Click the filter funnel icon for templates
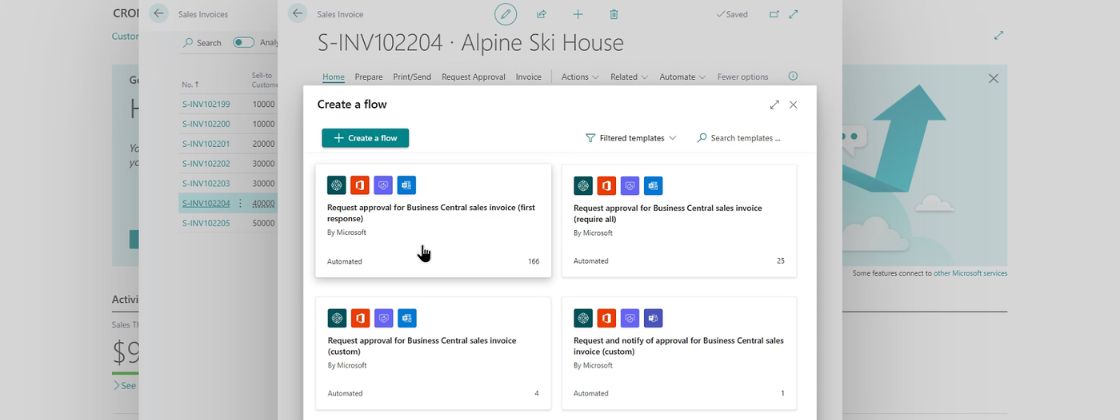 pos(590,138)
